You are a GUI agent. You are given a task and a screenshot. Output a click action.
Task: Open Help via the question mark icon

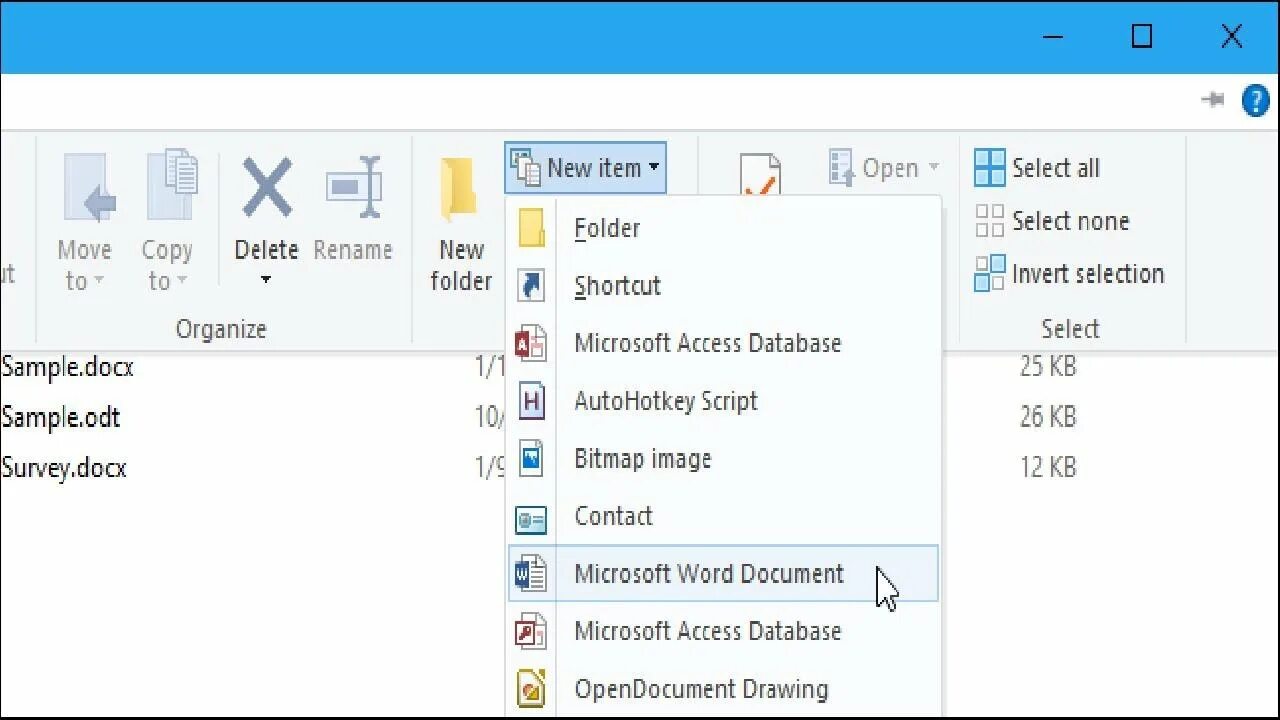(1255, 100)
